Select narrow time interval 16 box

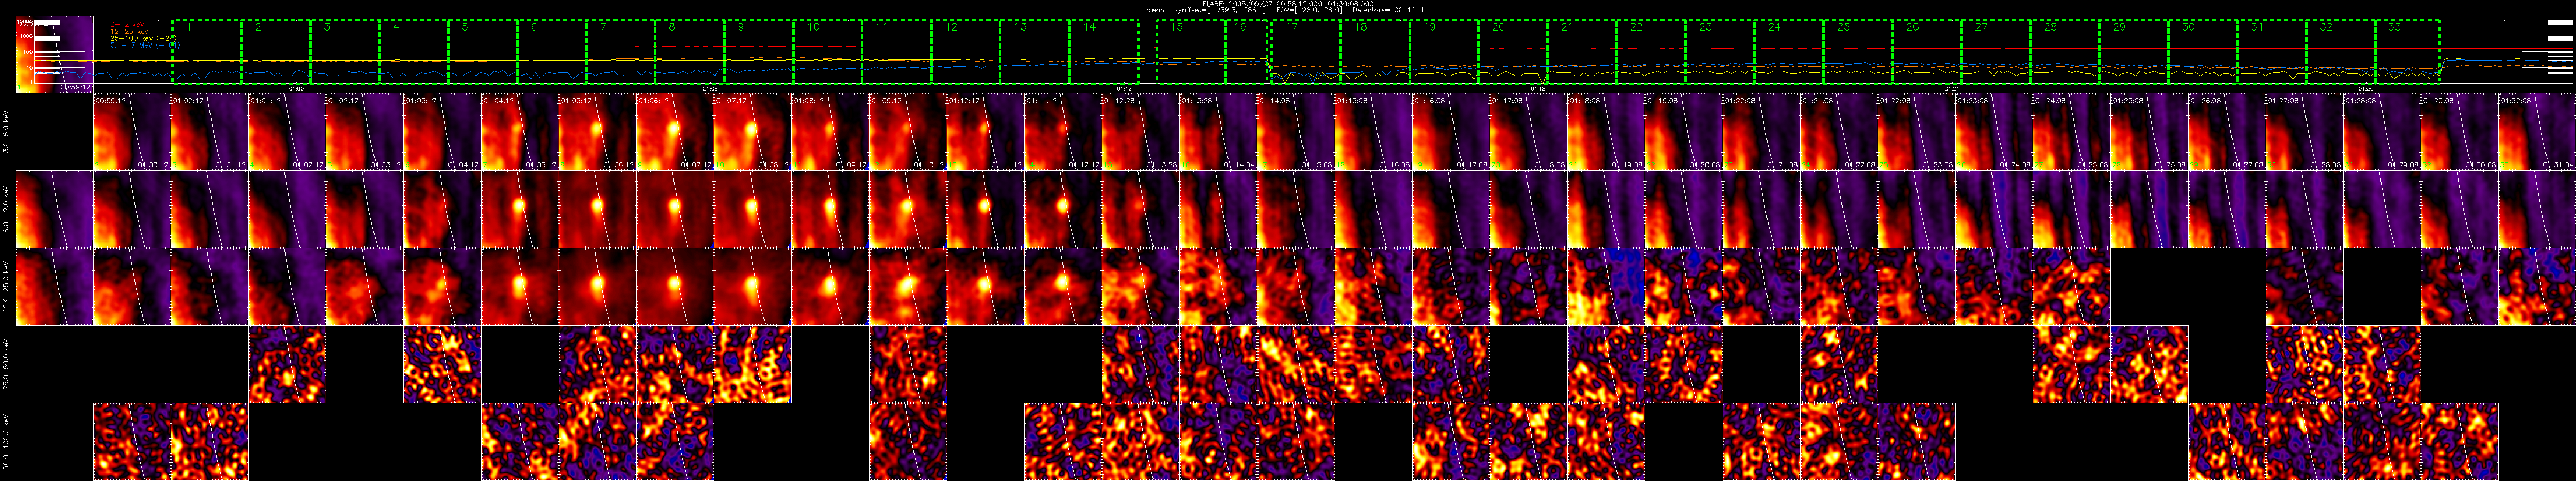(x=1247, y=52)
